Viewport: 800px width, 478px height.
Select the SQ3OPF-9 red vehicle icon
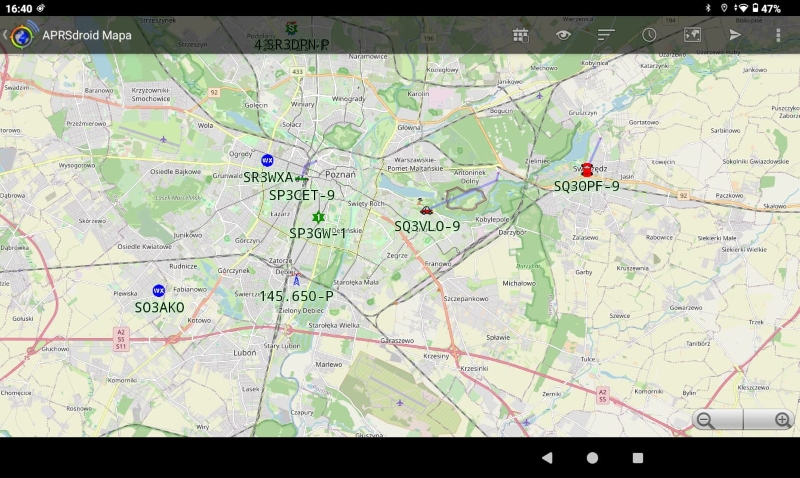587,170
